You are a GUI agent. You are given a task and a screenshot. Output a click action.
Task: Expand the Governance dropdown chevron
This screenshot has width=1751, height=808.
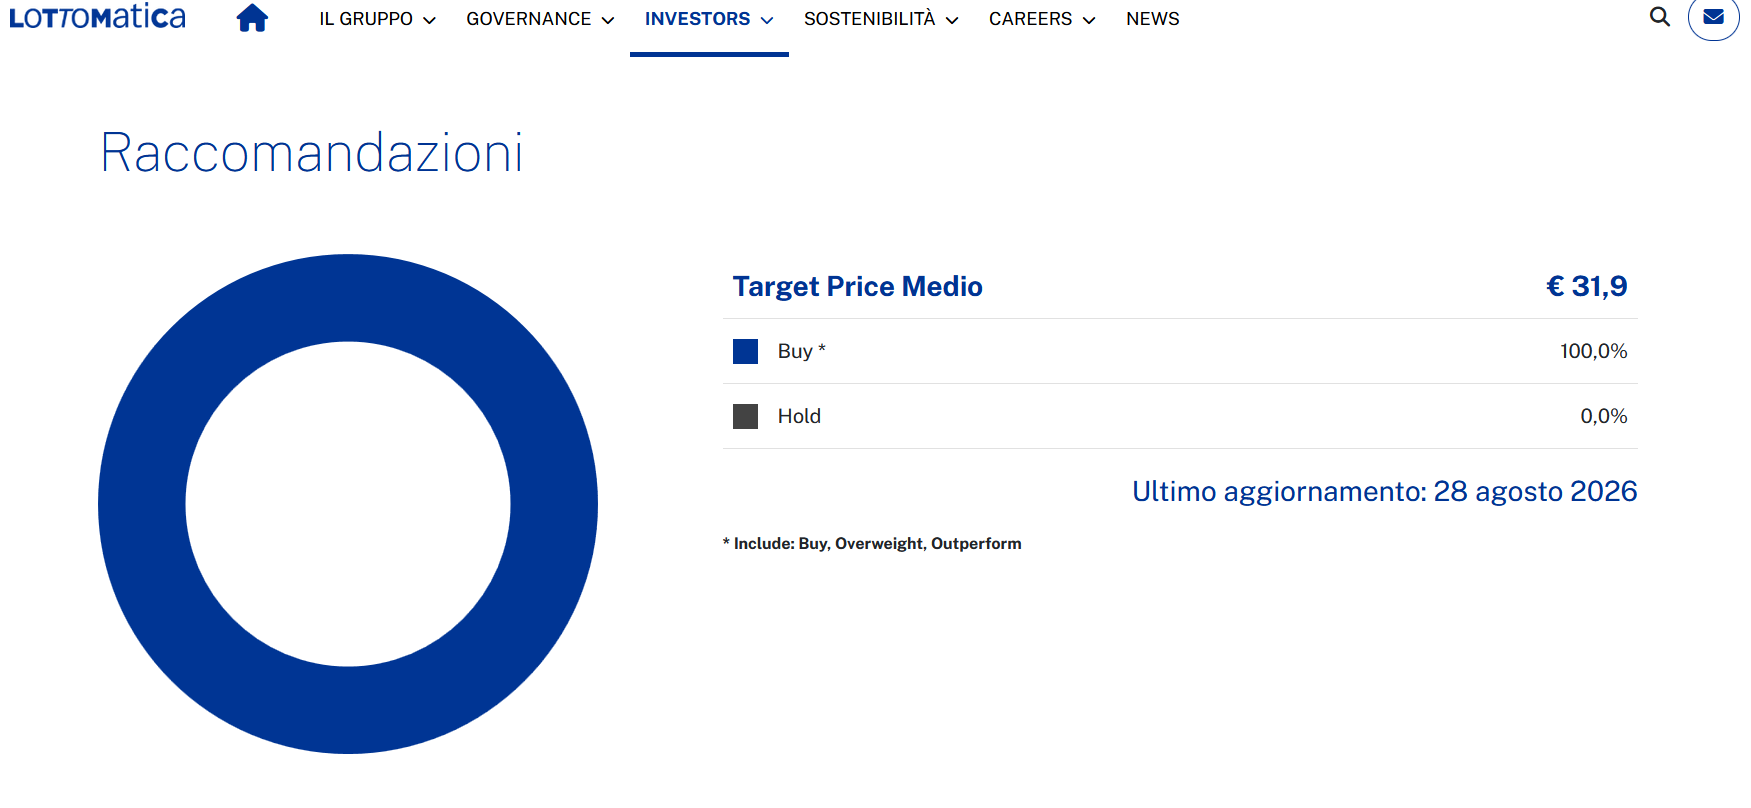click(608, 20)
